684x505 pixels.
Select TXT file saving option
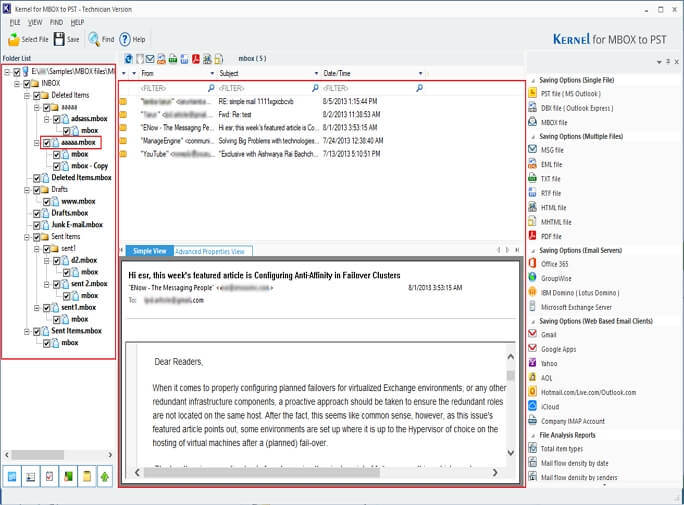click(551, 179)
